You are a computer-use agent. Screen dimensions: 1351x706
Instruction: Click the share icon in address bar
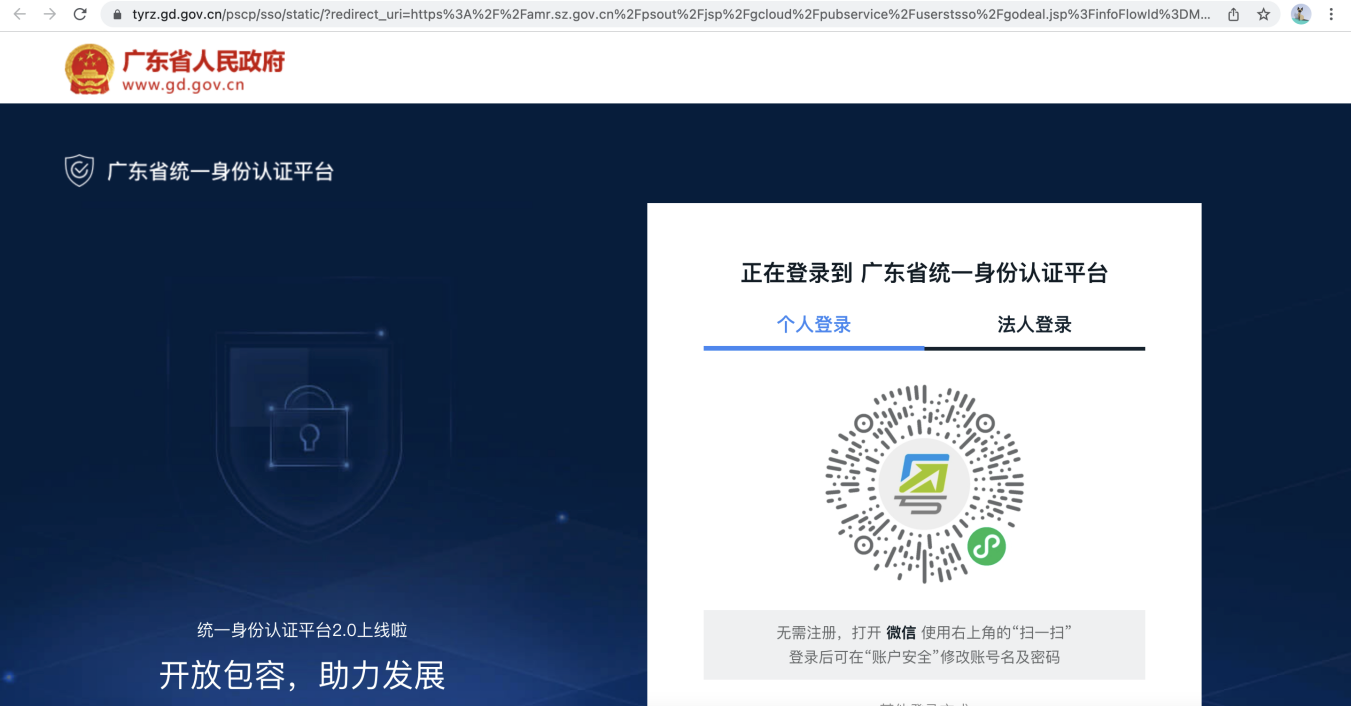pyautogui.click(x=1234, y=15)
